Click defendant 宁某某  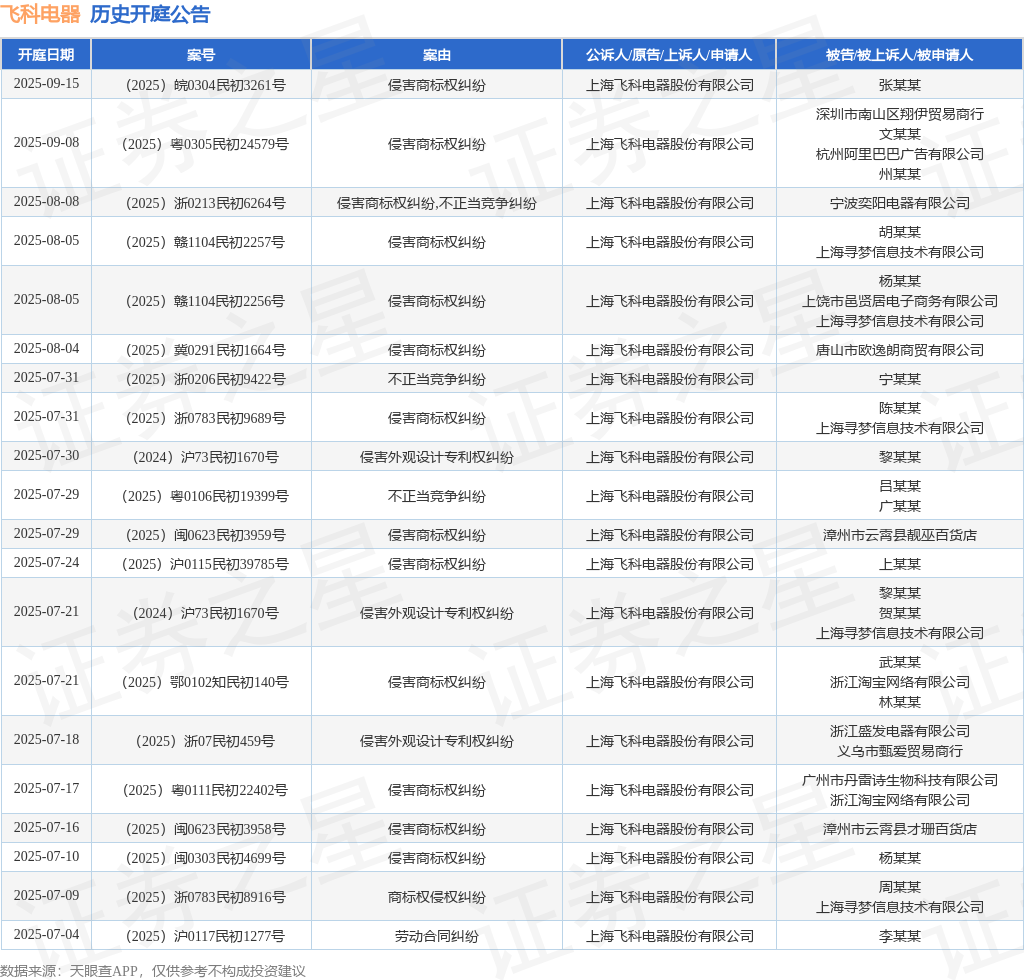pos(899,379)
